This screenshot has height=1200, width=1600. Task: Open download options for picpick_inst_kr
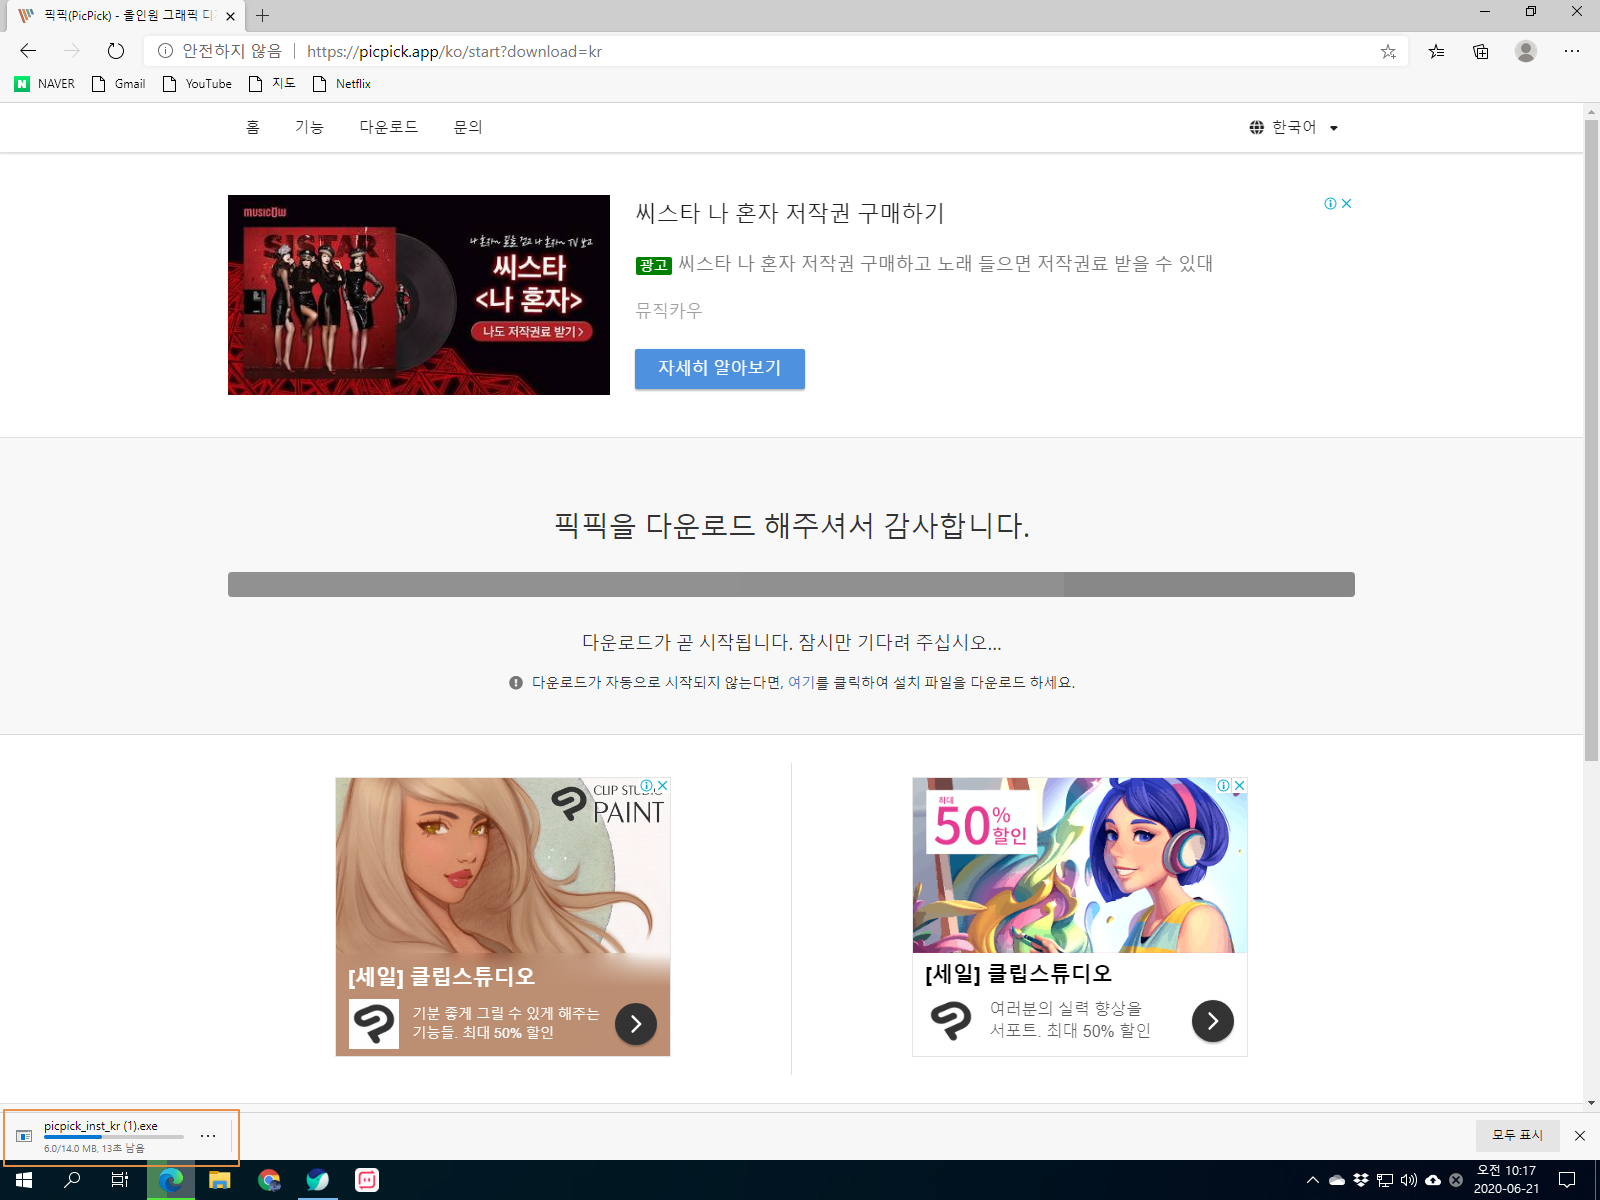point(208,1136)
